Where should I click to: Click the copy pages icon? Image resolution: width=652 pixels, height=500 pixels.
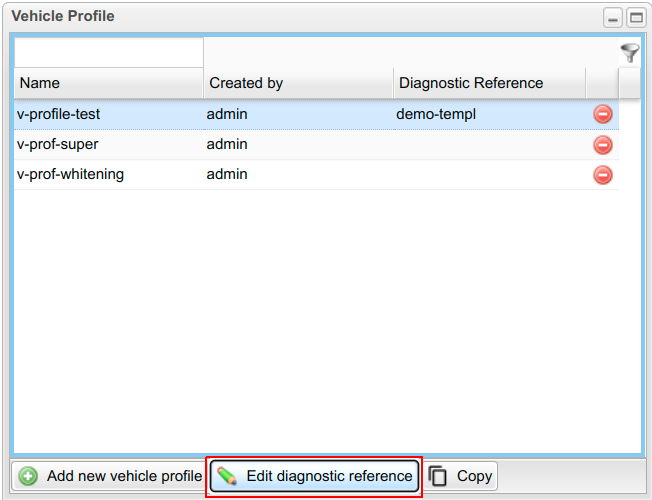[438, 476]
